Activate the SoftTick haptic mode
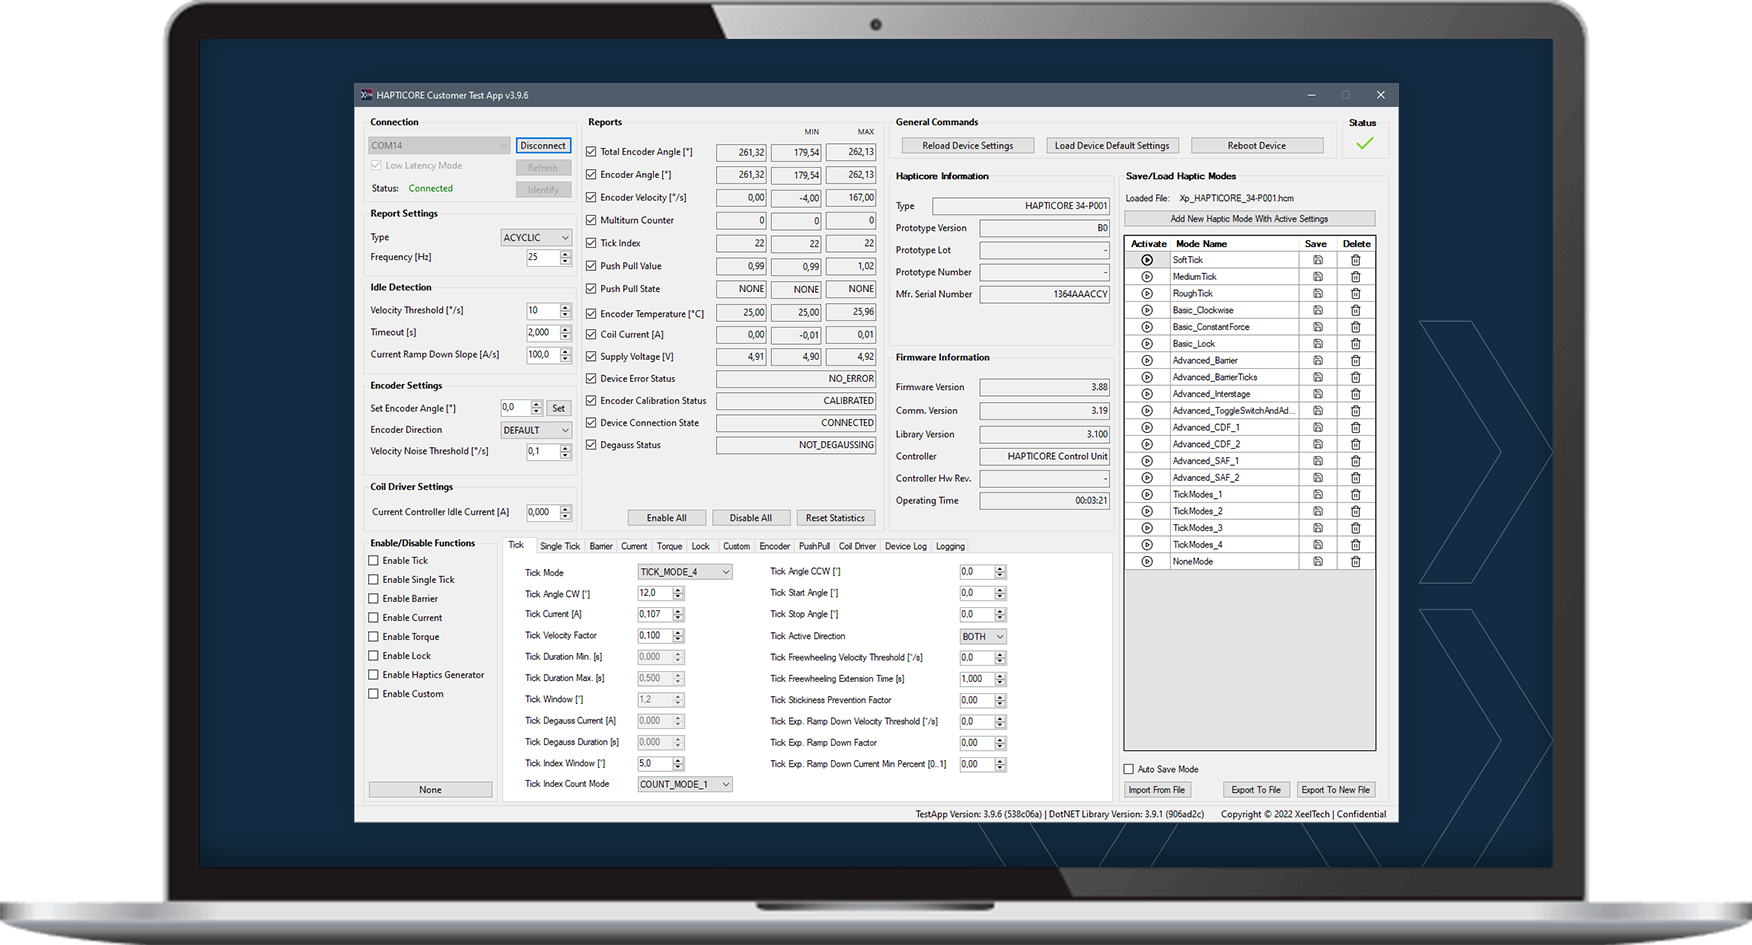 tap(1147, 260)
